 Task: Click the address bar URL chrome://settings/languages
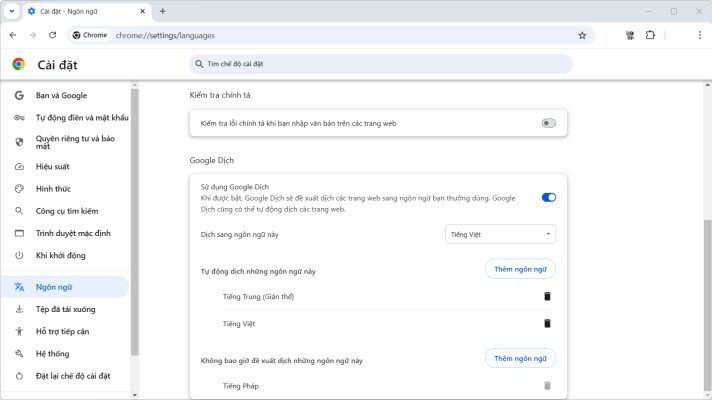coord(165,35)
